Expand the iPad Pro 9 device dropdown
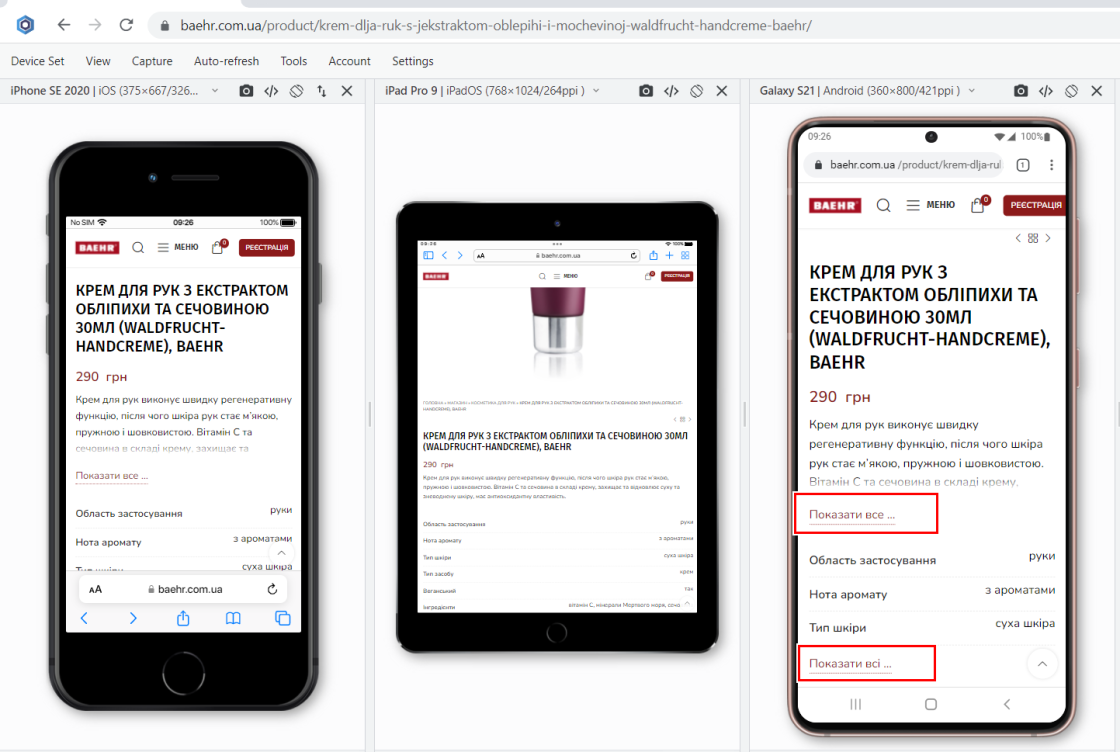The width and height of the screenshot is (1120, 752). point(596,91)
